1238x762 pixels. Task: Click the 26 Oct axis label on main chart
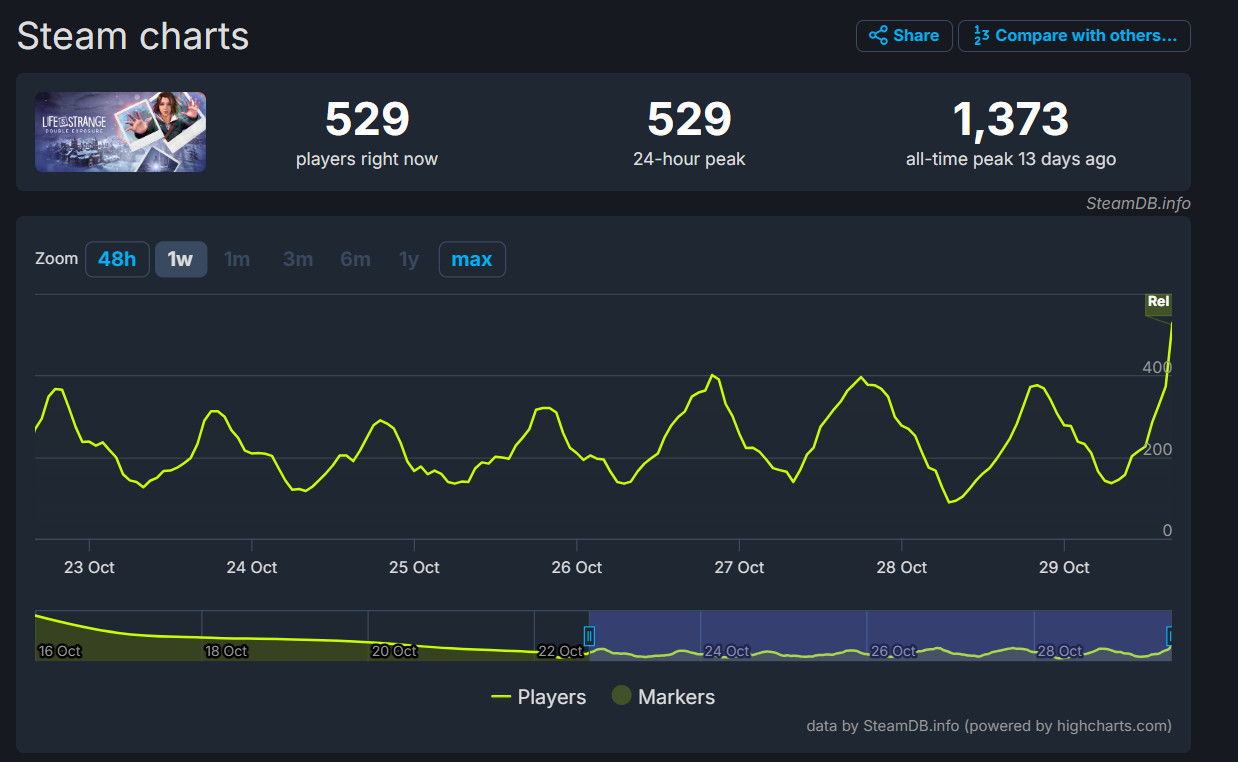coord(576,567)
